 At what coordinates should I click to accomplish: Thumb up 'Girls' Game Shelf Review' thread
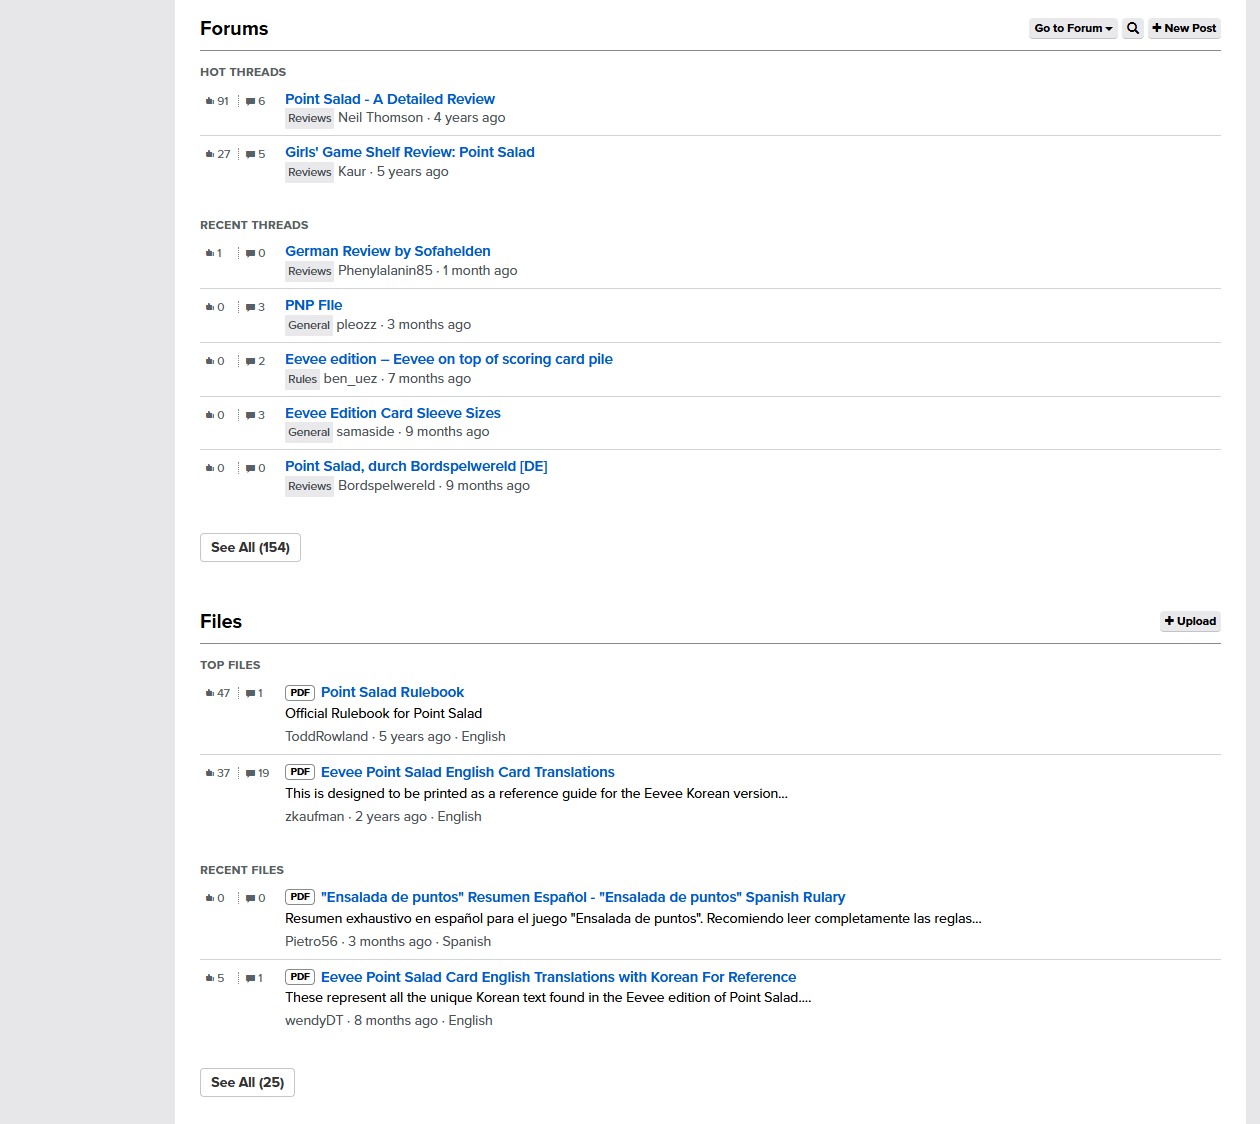[x=210, y=154]
